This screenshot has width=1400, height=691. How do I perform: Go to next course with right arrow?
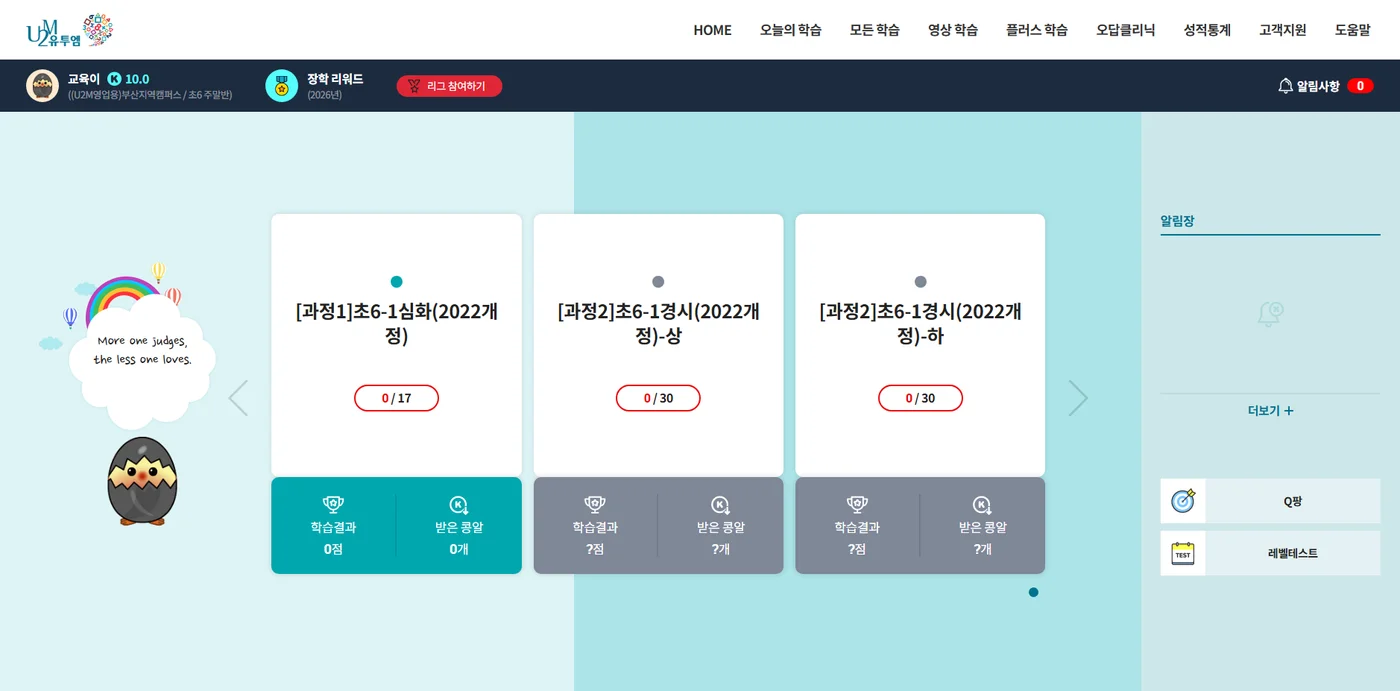click(x=1078, y=398)
